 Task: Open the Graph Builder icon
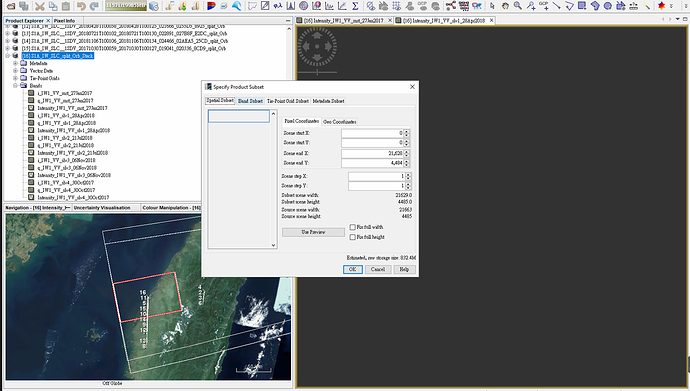[x=451, y=6]
